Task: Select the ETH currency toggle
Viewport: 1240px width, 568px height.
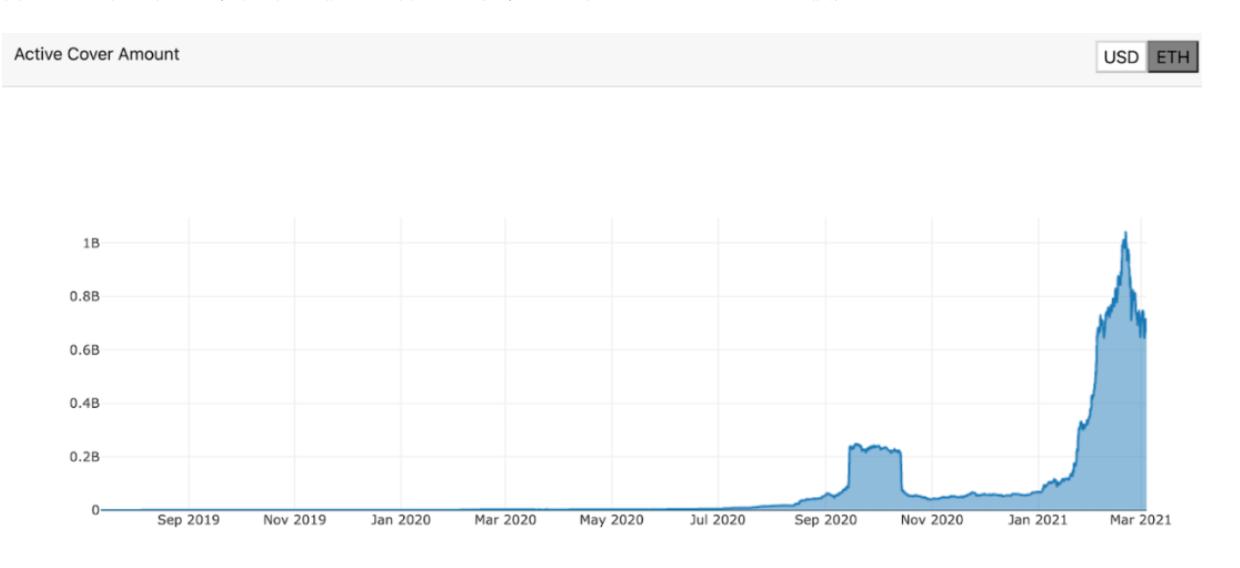Action: (x=1172, y=57)
